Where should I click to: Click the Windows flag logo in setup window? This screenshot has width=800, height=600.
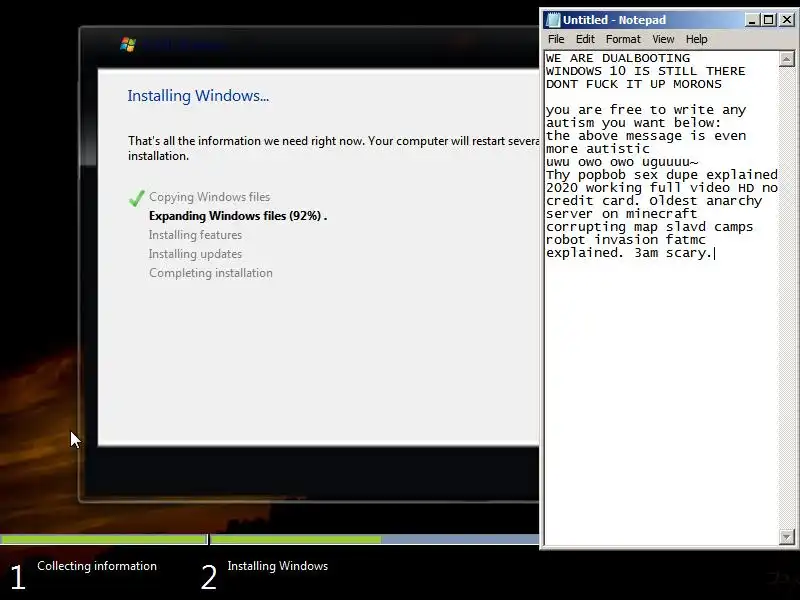click(x=128, y=44)
